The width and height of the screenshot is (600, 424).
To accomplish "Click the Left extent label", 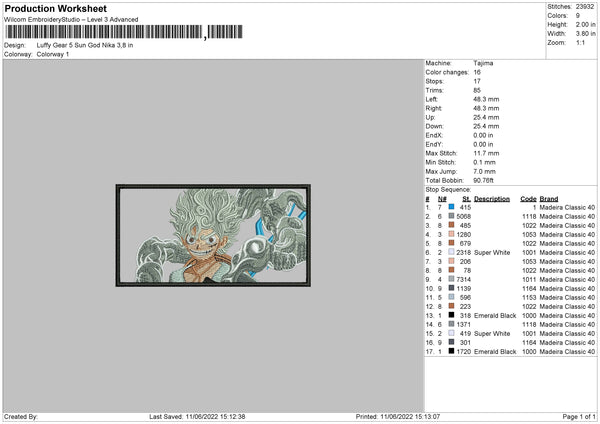I will tap(431, 99).
